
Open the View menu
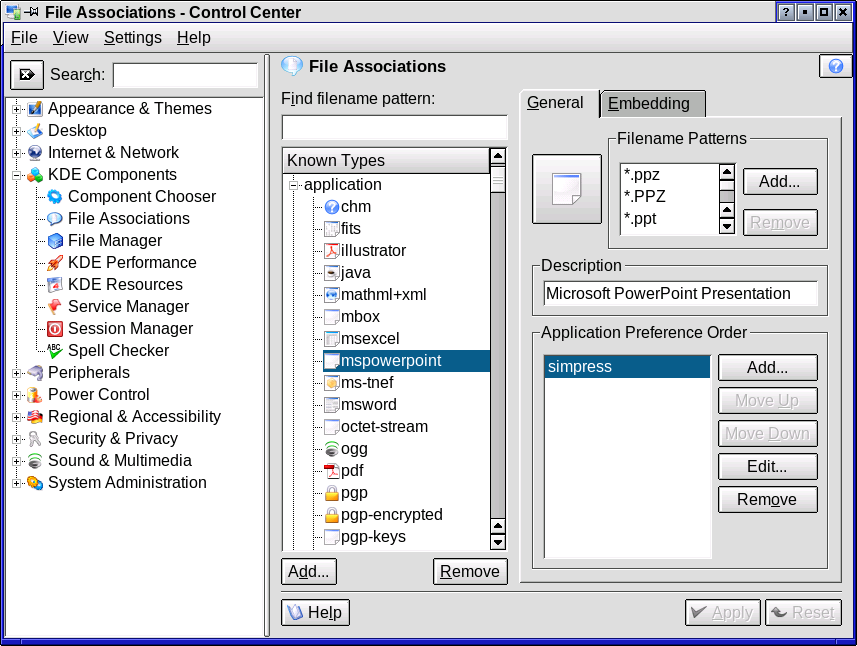point(70,37)
